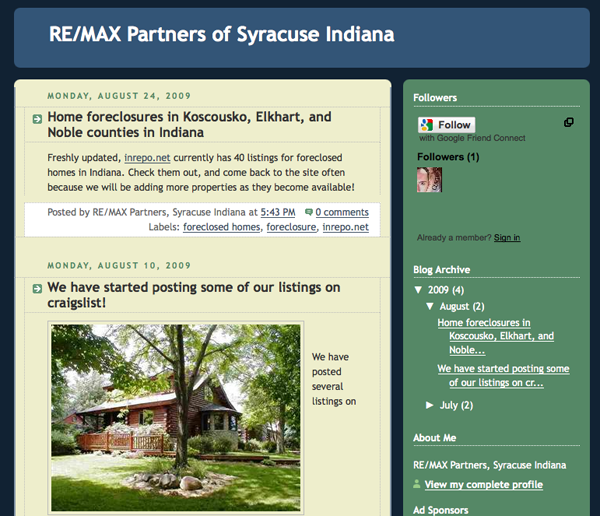Open the 5:43 PM post permalink
This screenshot has width=600, height=516.
click(x=277, y=212)
